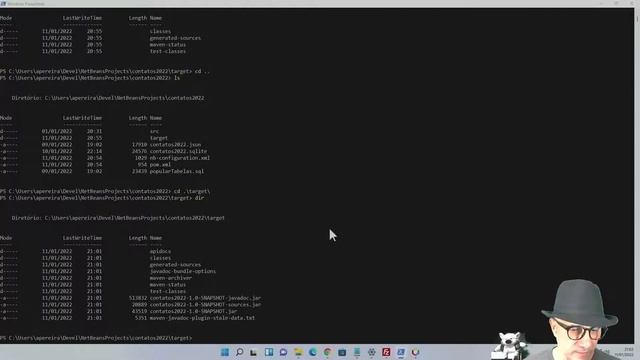Screen dimensions: 640x360
Task: Select maven-javadoc-plugin-stale-data.txt entry
Action: click(202, 318)
